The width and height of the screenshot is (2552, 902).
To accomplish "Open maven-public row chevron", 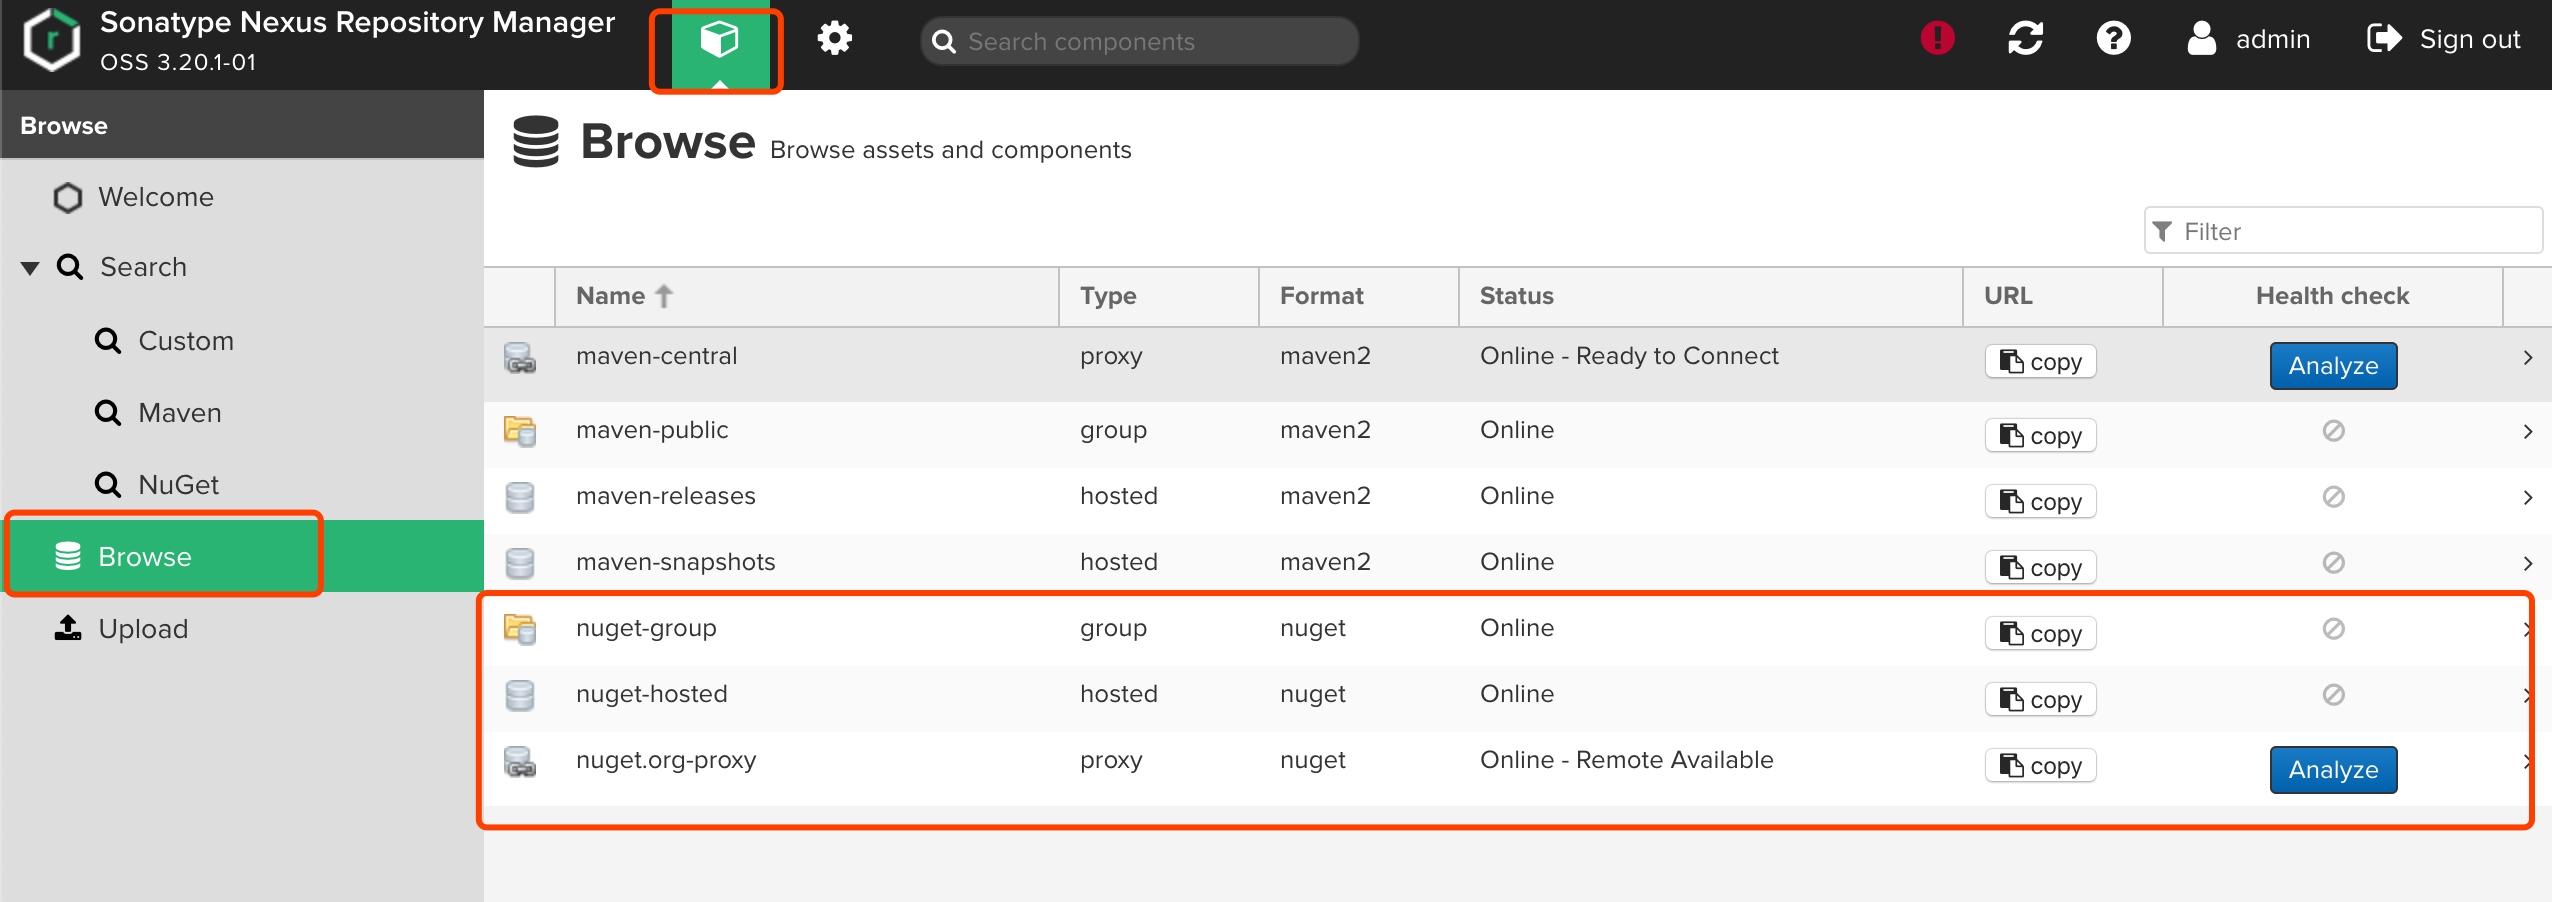I will point(2527,432).
